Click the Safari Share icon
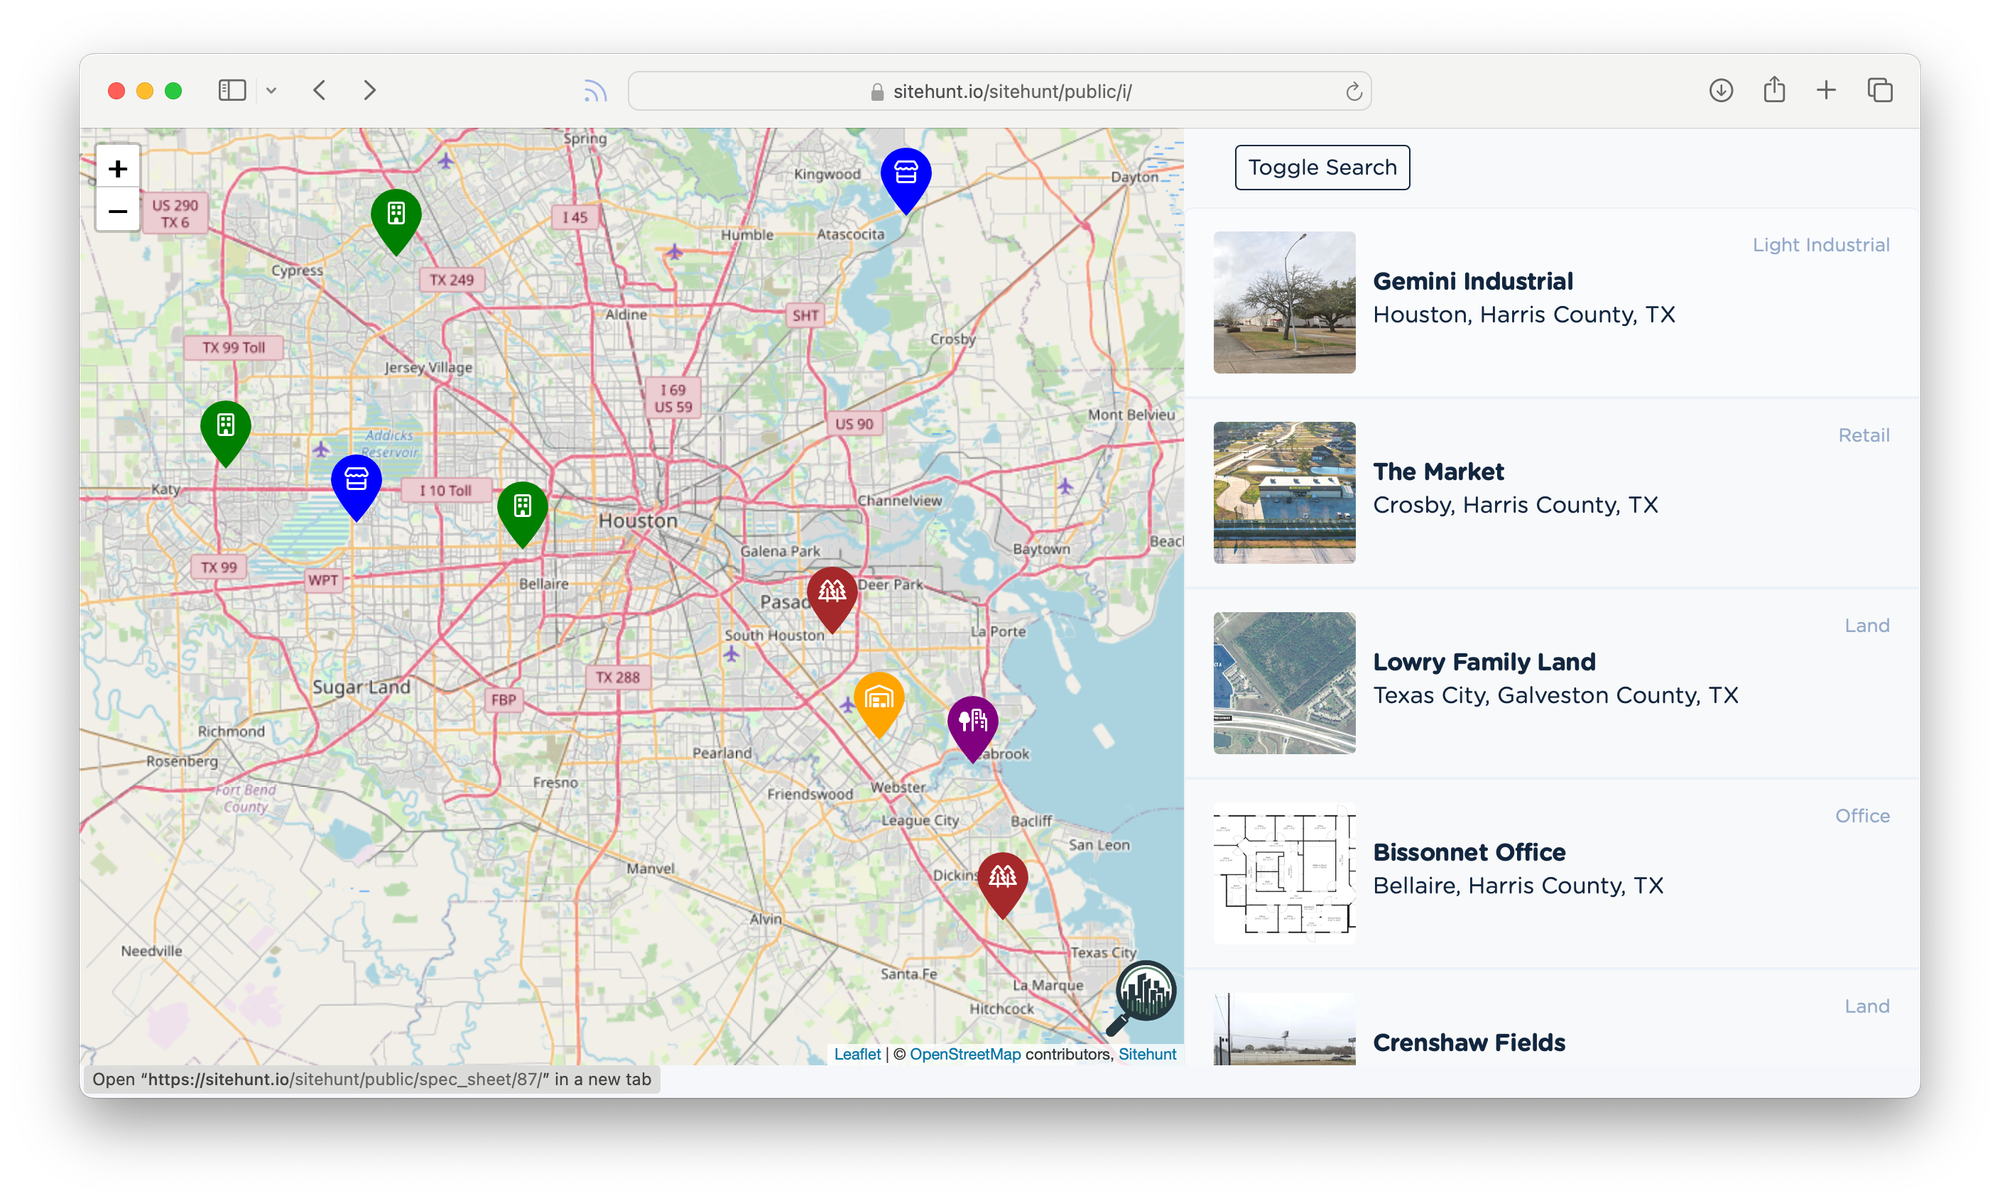This screenshot has width=2000, height=1203. coord(1774,90)
